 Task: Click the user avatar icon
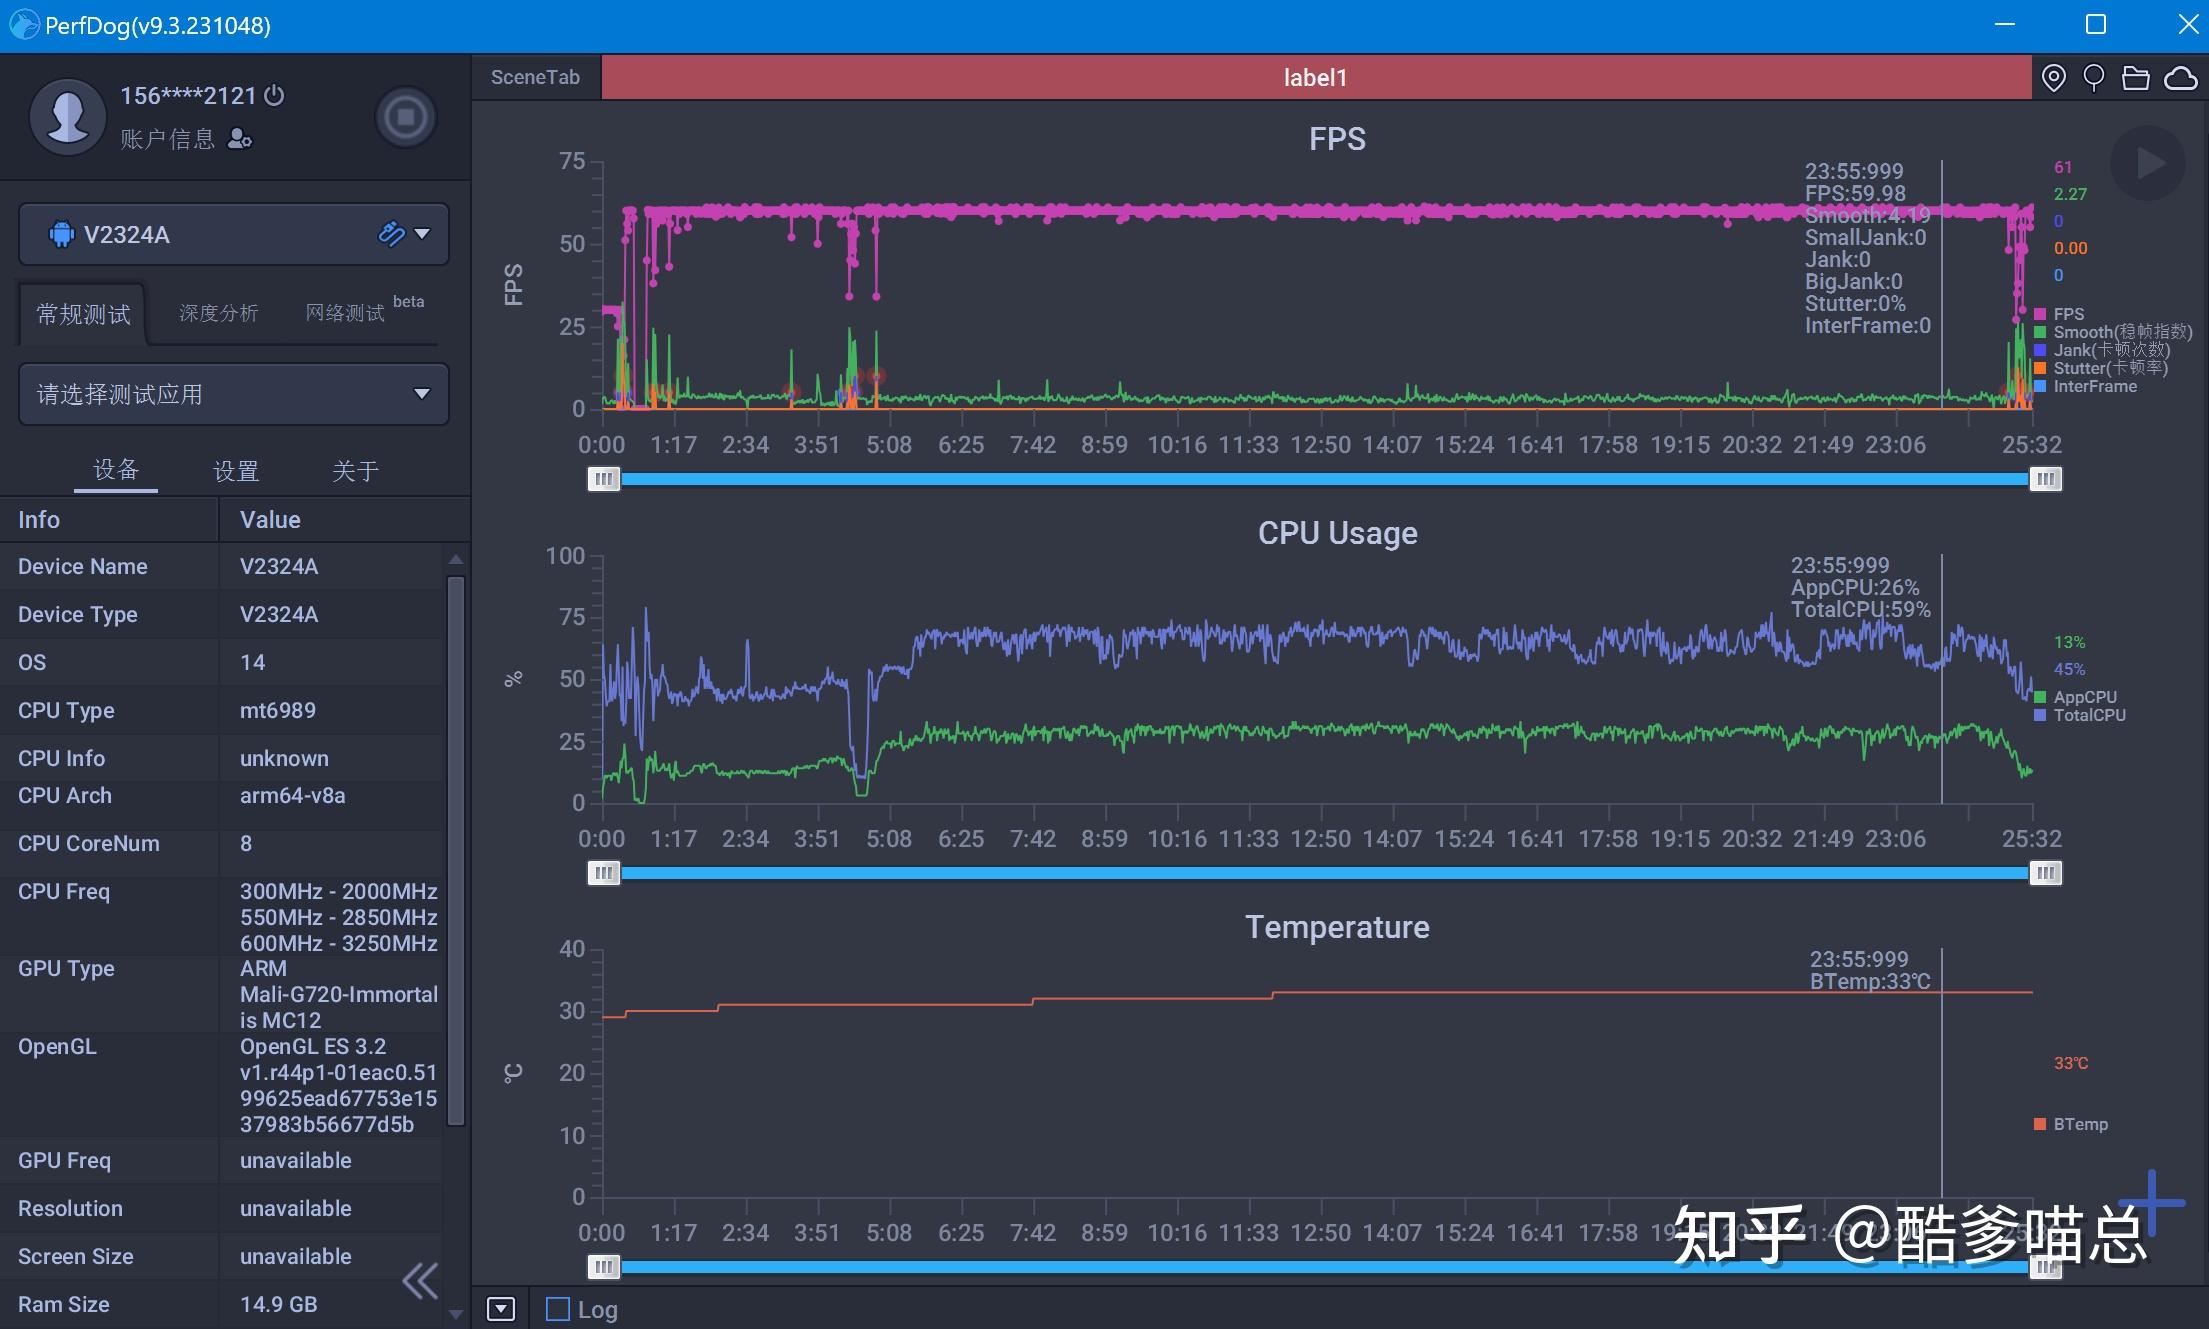click(68, 117)
